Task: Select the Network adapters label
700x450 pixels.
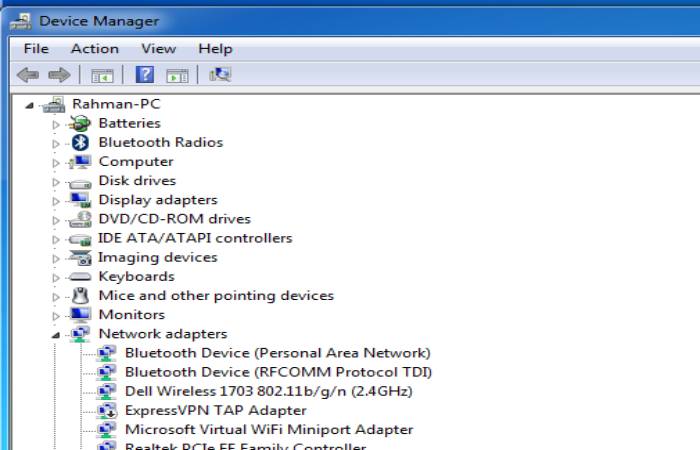Action: pos(163,334)
